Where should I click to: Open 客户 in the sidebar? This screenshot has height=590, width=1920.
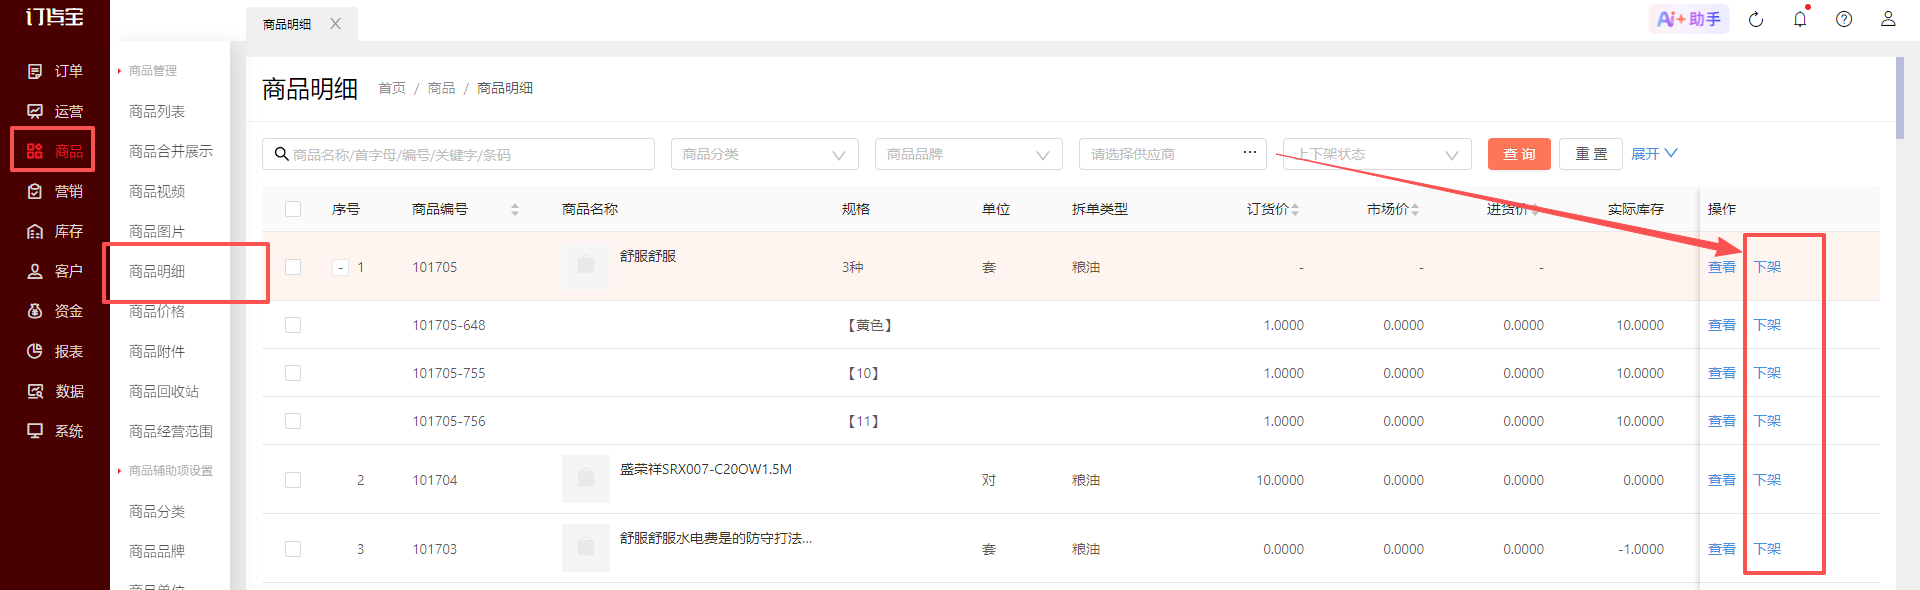(55, 271)
